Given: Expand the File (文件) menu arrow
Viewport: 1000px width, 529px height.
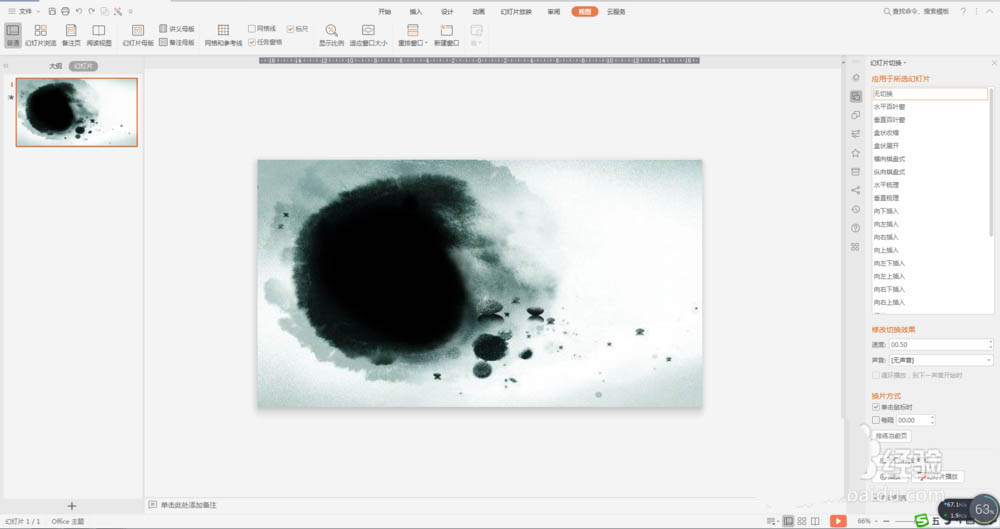Looking at the screenshot, I should (38, 11).
